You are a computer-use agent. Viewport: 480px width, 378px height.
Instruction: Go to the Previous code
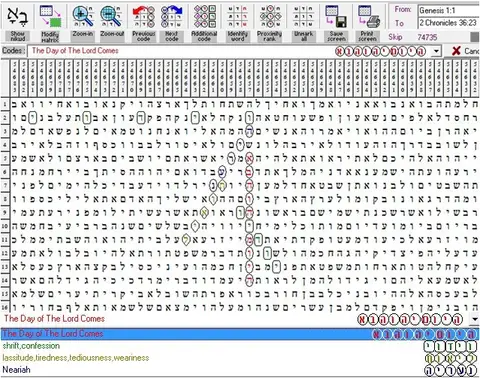tap(143, 23)
